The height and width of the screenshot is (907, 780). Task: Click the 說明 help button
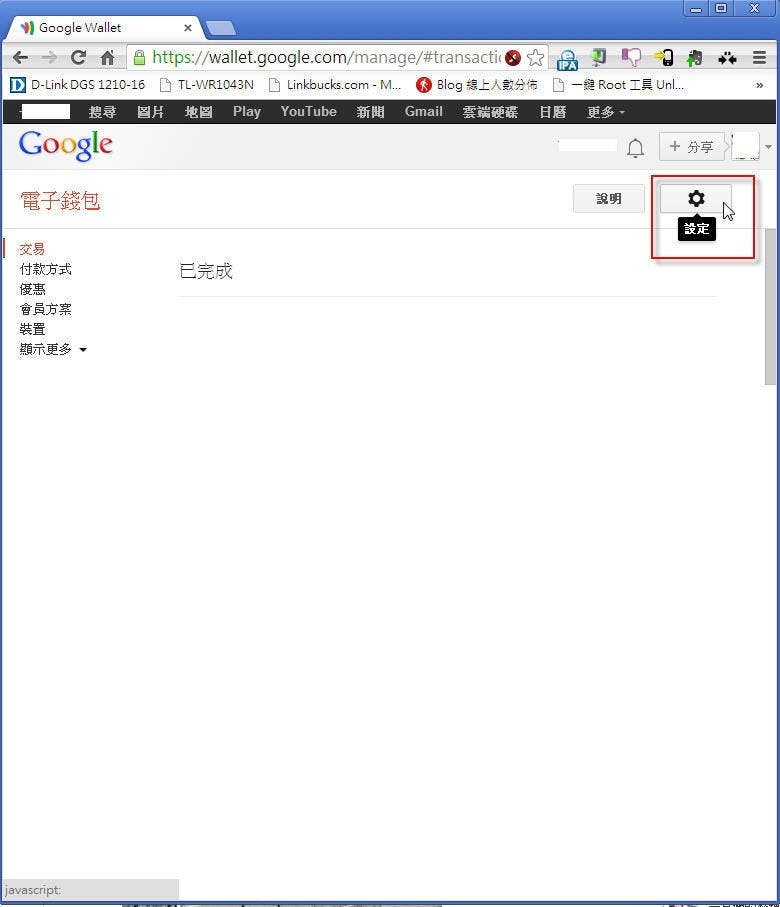609,198
